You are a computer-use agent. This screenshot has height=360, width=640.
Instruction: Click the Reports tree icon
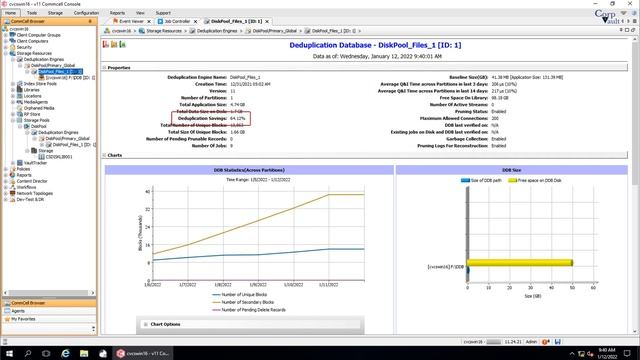(x=13, y=175)
